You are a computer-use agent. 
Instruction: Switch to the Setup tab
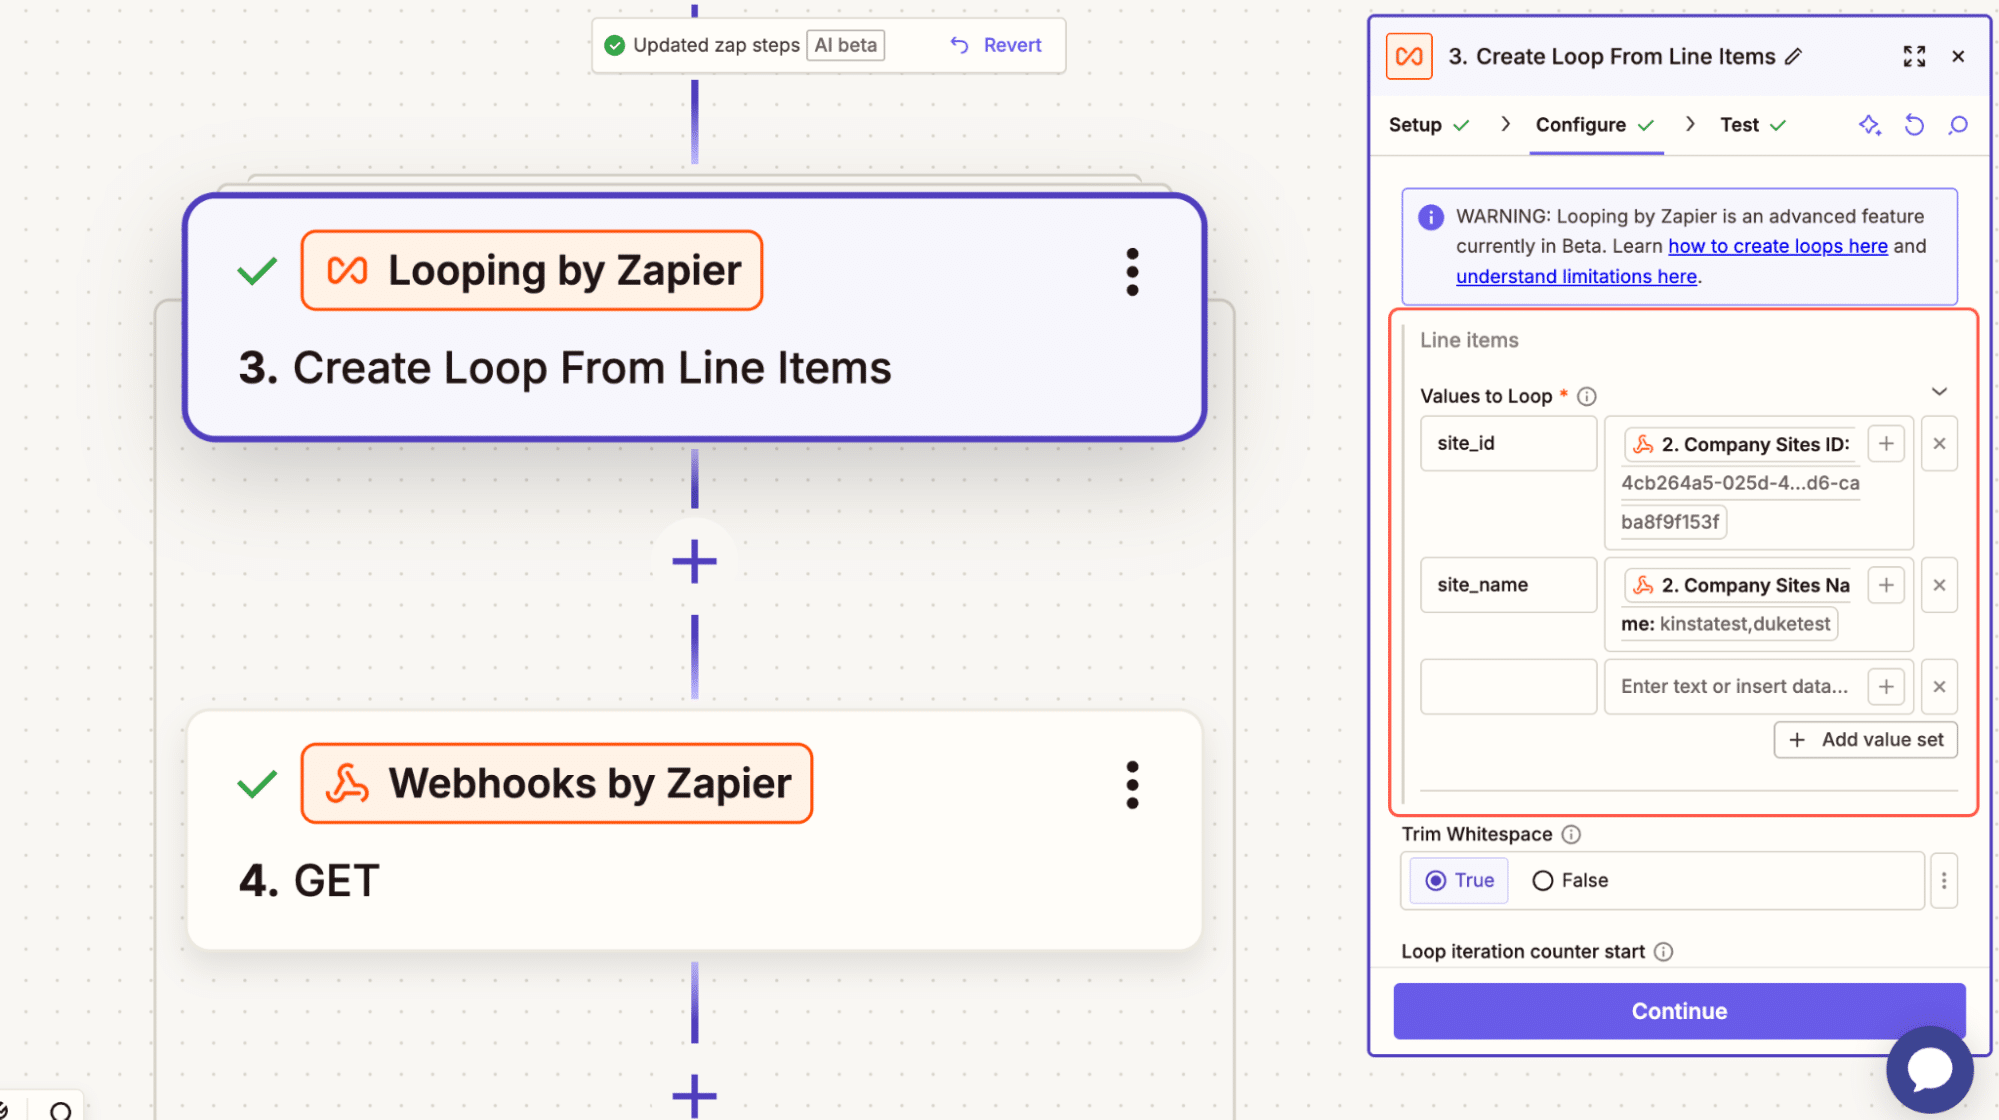tap(1415, 124)
